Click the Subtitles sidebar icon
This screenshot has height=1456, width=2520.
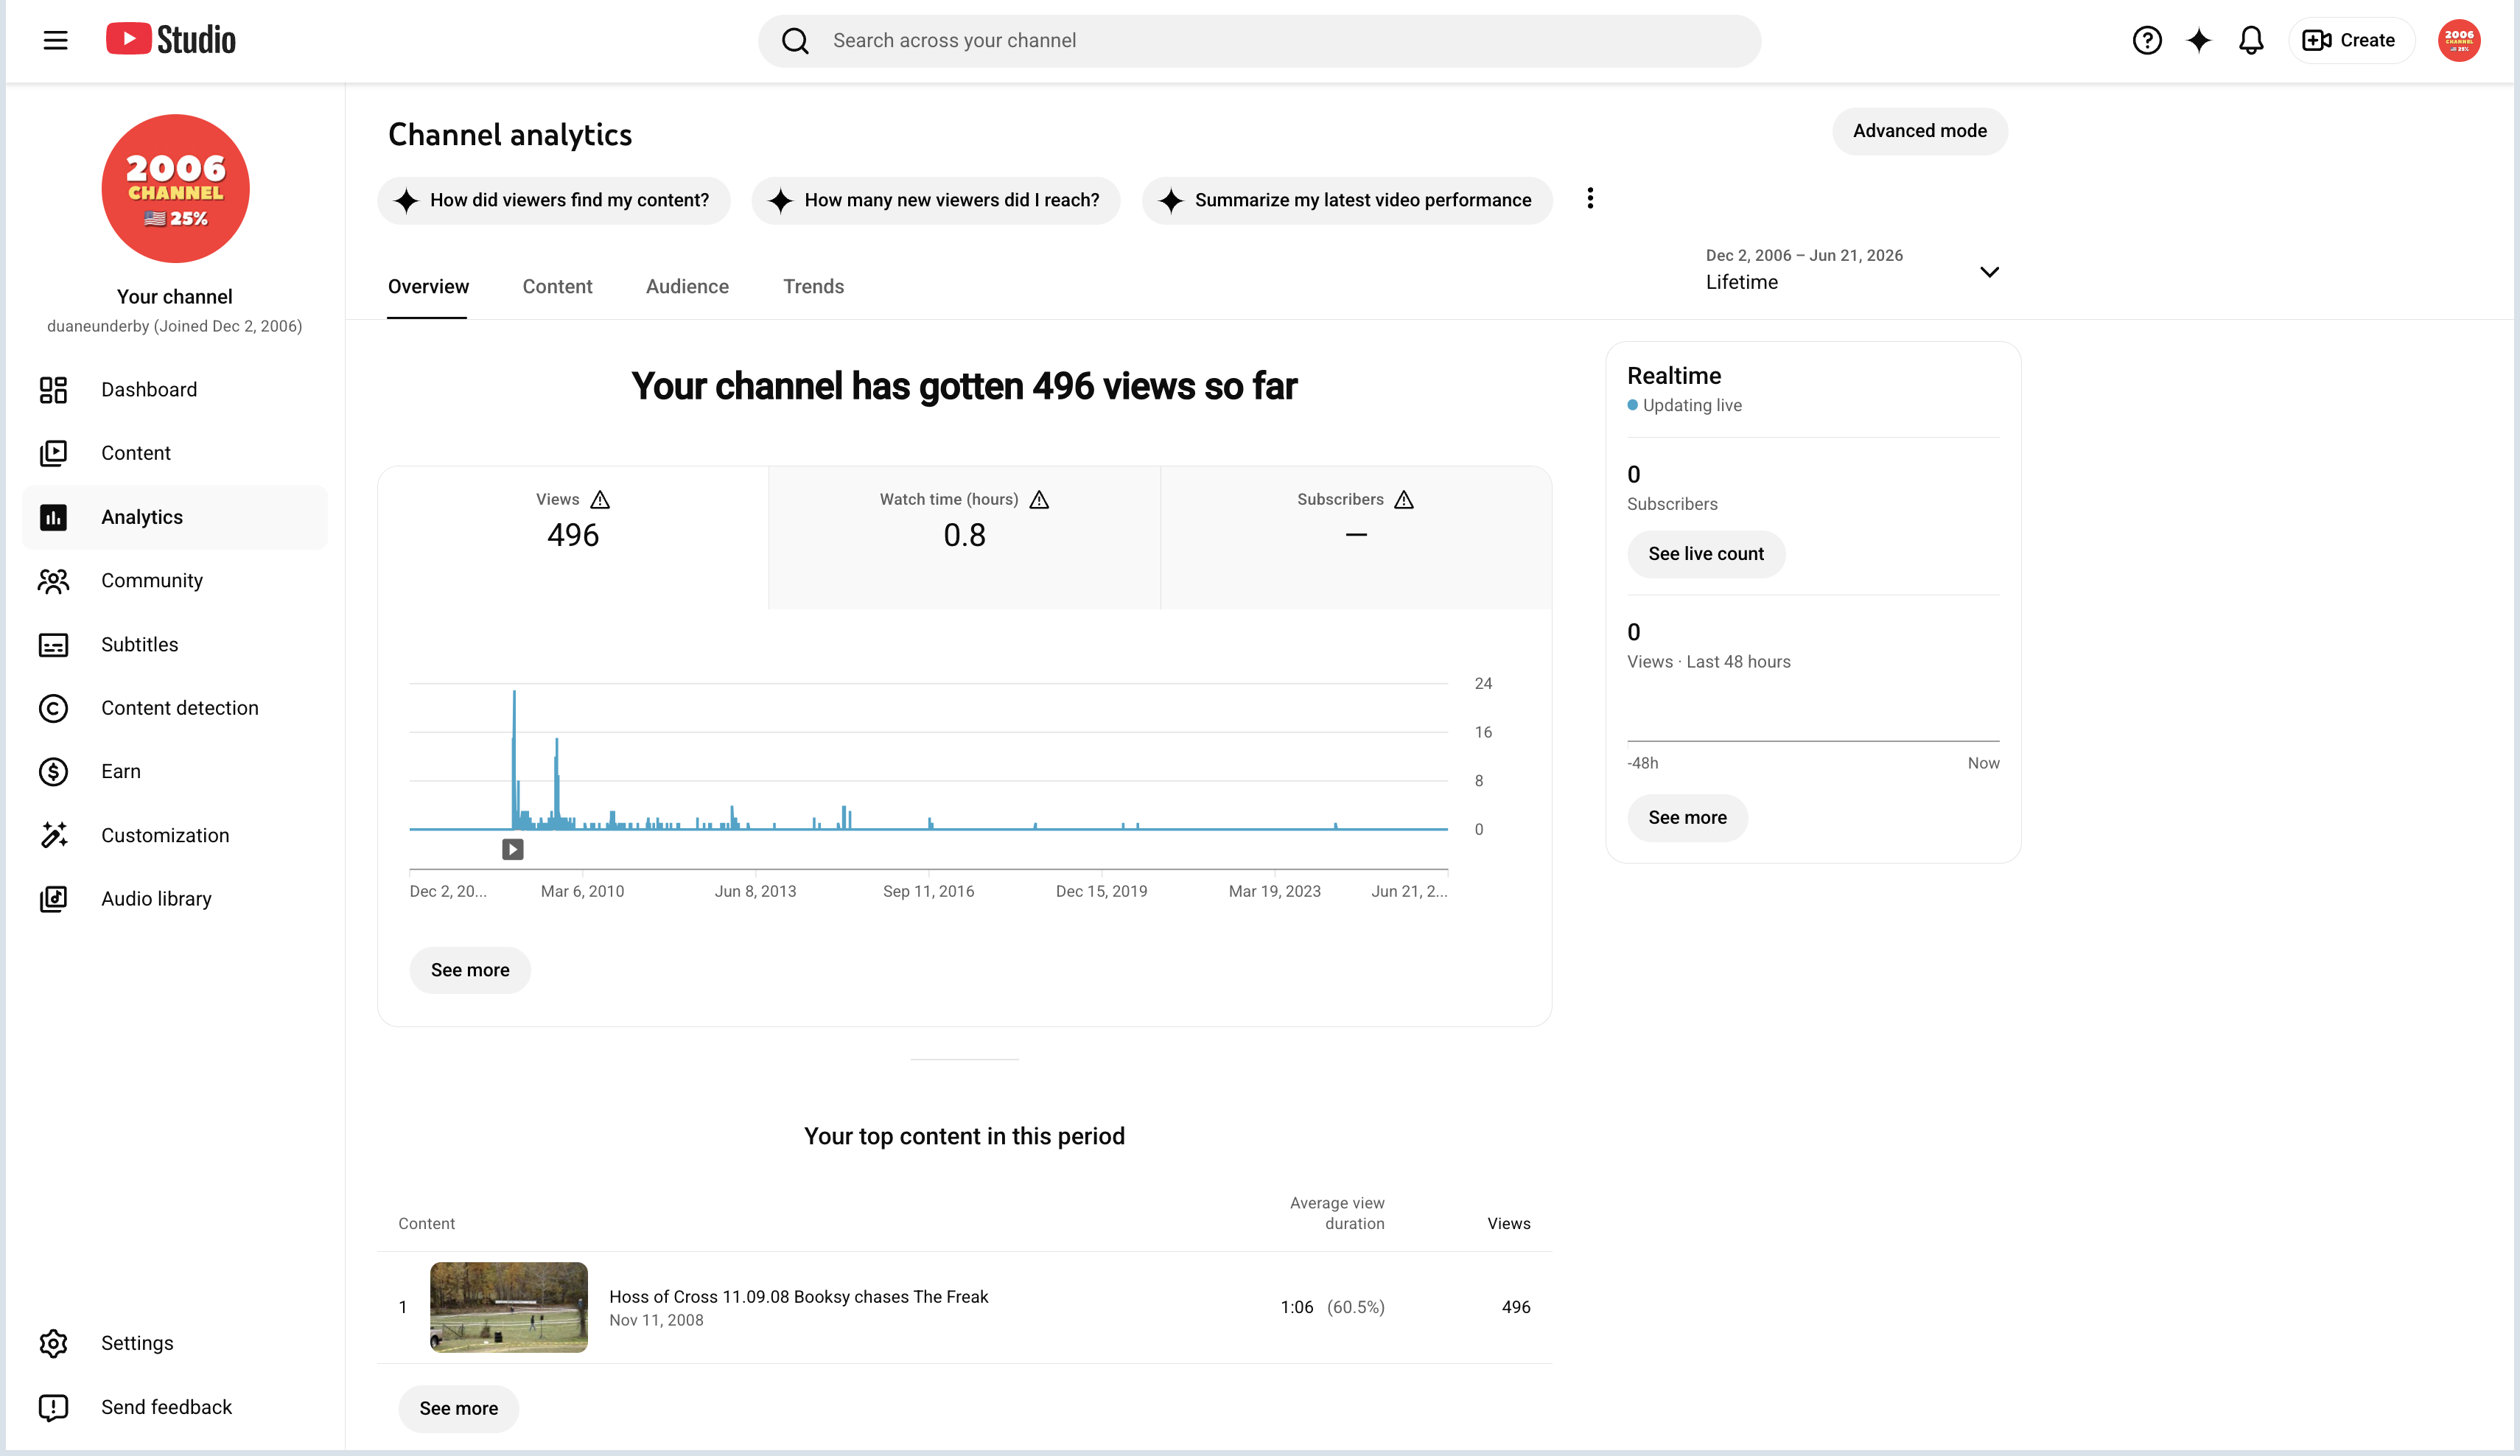coord(53,645)
